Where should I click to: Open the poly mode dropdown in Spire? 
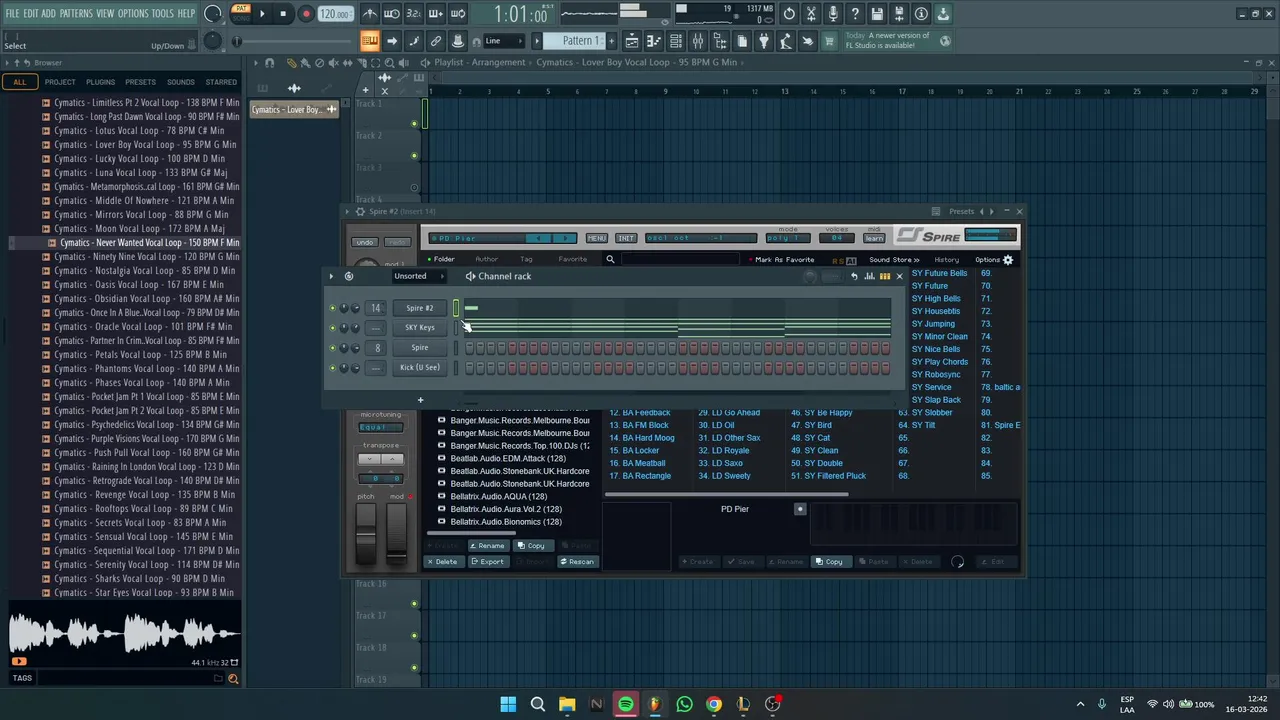point(788,238)
